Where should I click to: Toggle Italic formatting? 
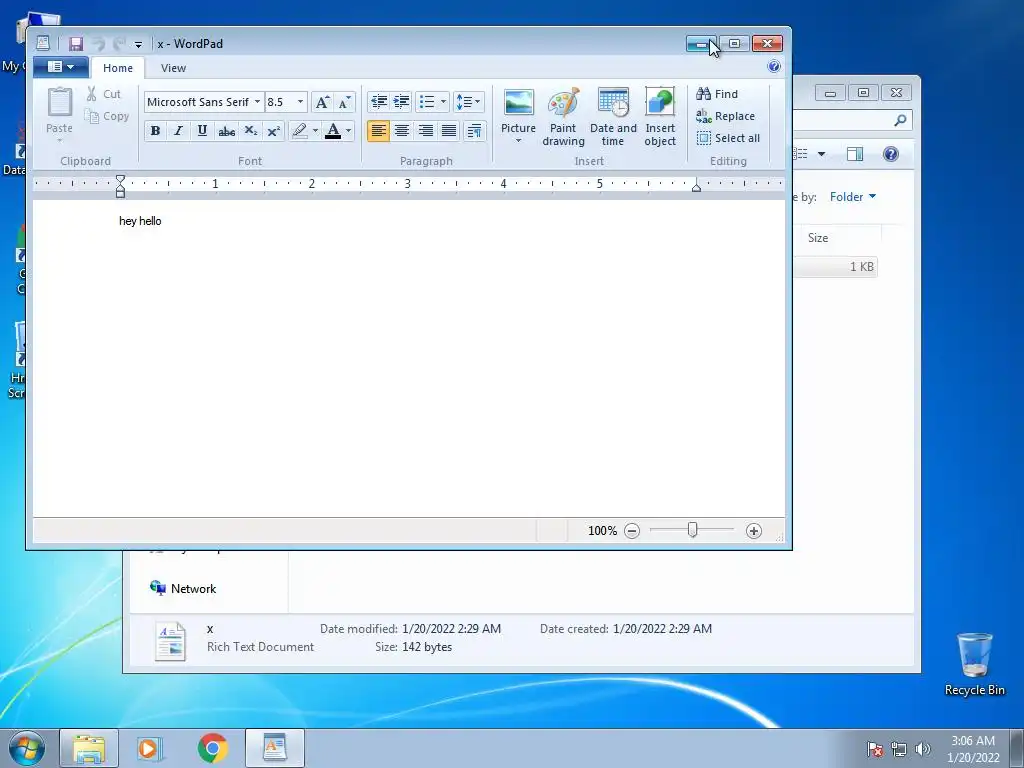point(178,131)
